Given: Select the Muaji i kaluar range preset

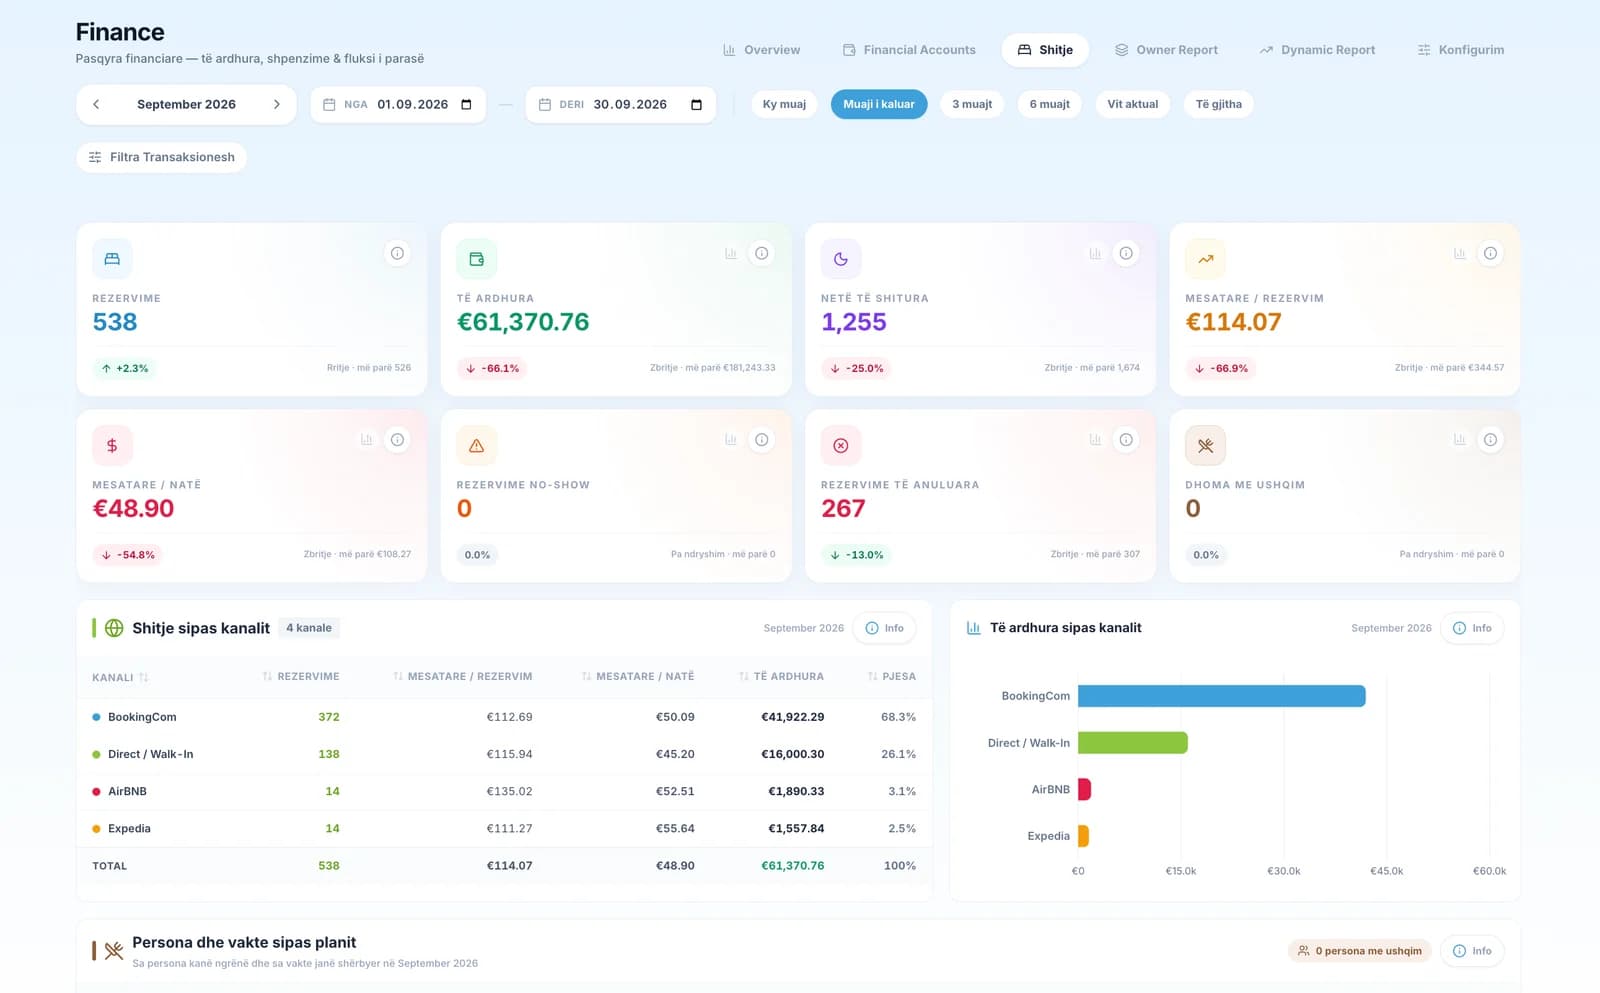Looking at the screenshot, I should pyautogui.click(x=879, y=104).
